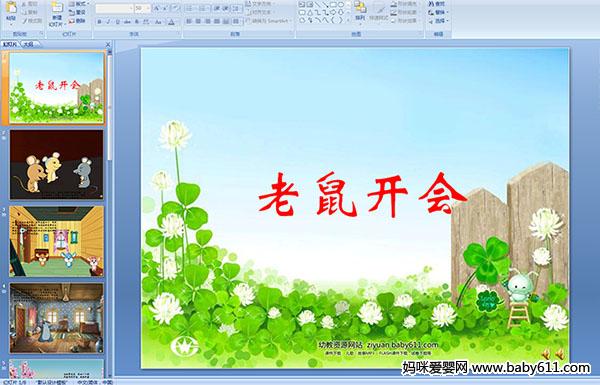The width and height of the screenshot is (600, 385).
Task: Toggle Bold formatting
Action: tap(100, 22)
